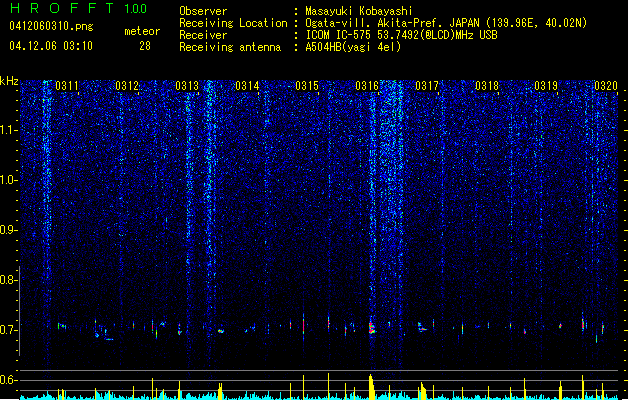Click the Observer label

coord(203,11)
